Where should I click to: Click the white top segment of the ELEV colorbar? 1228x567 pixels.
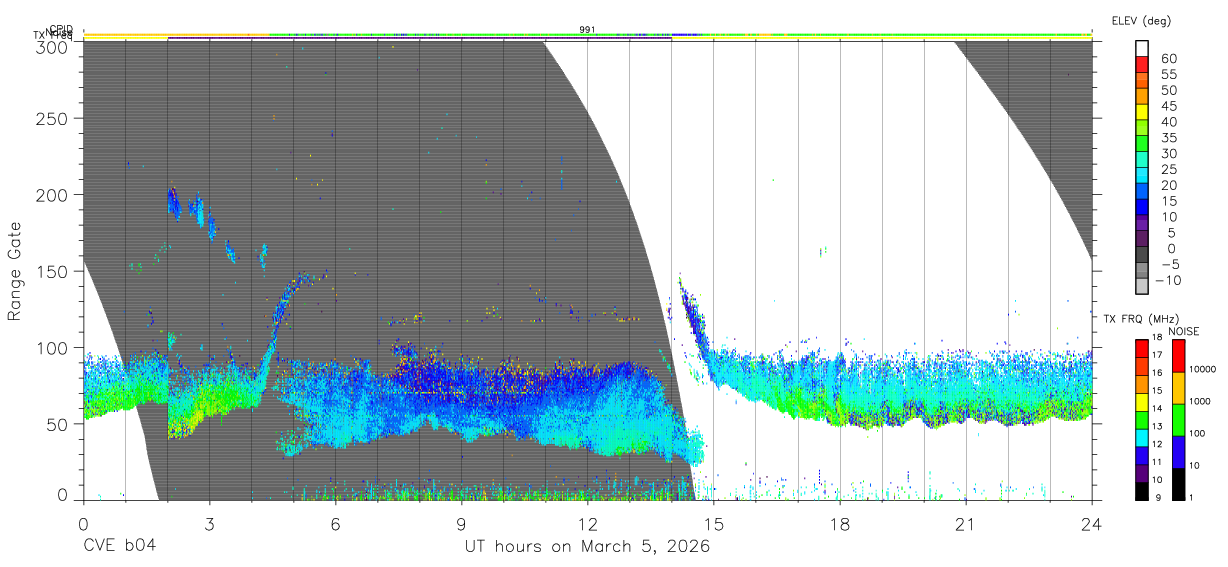[x=1142, y=48]
